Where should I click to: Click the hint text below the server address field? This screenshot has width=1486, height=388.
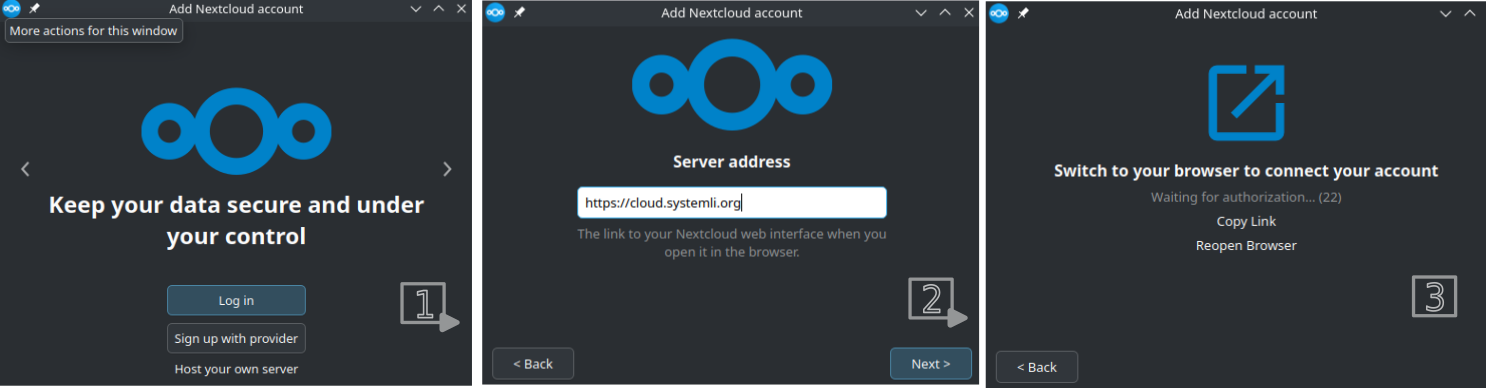click(x=732, y=243)
